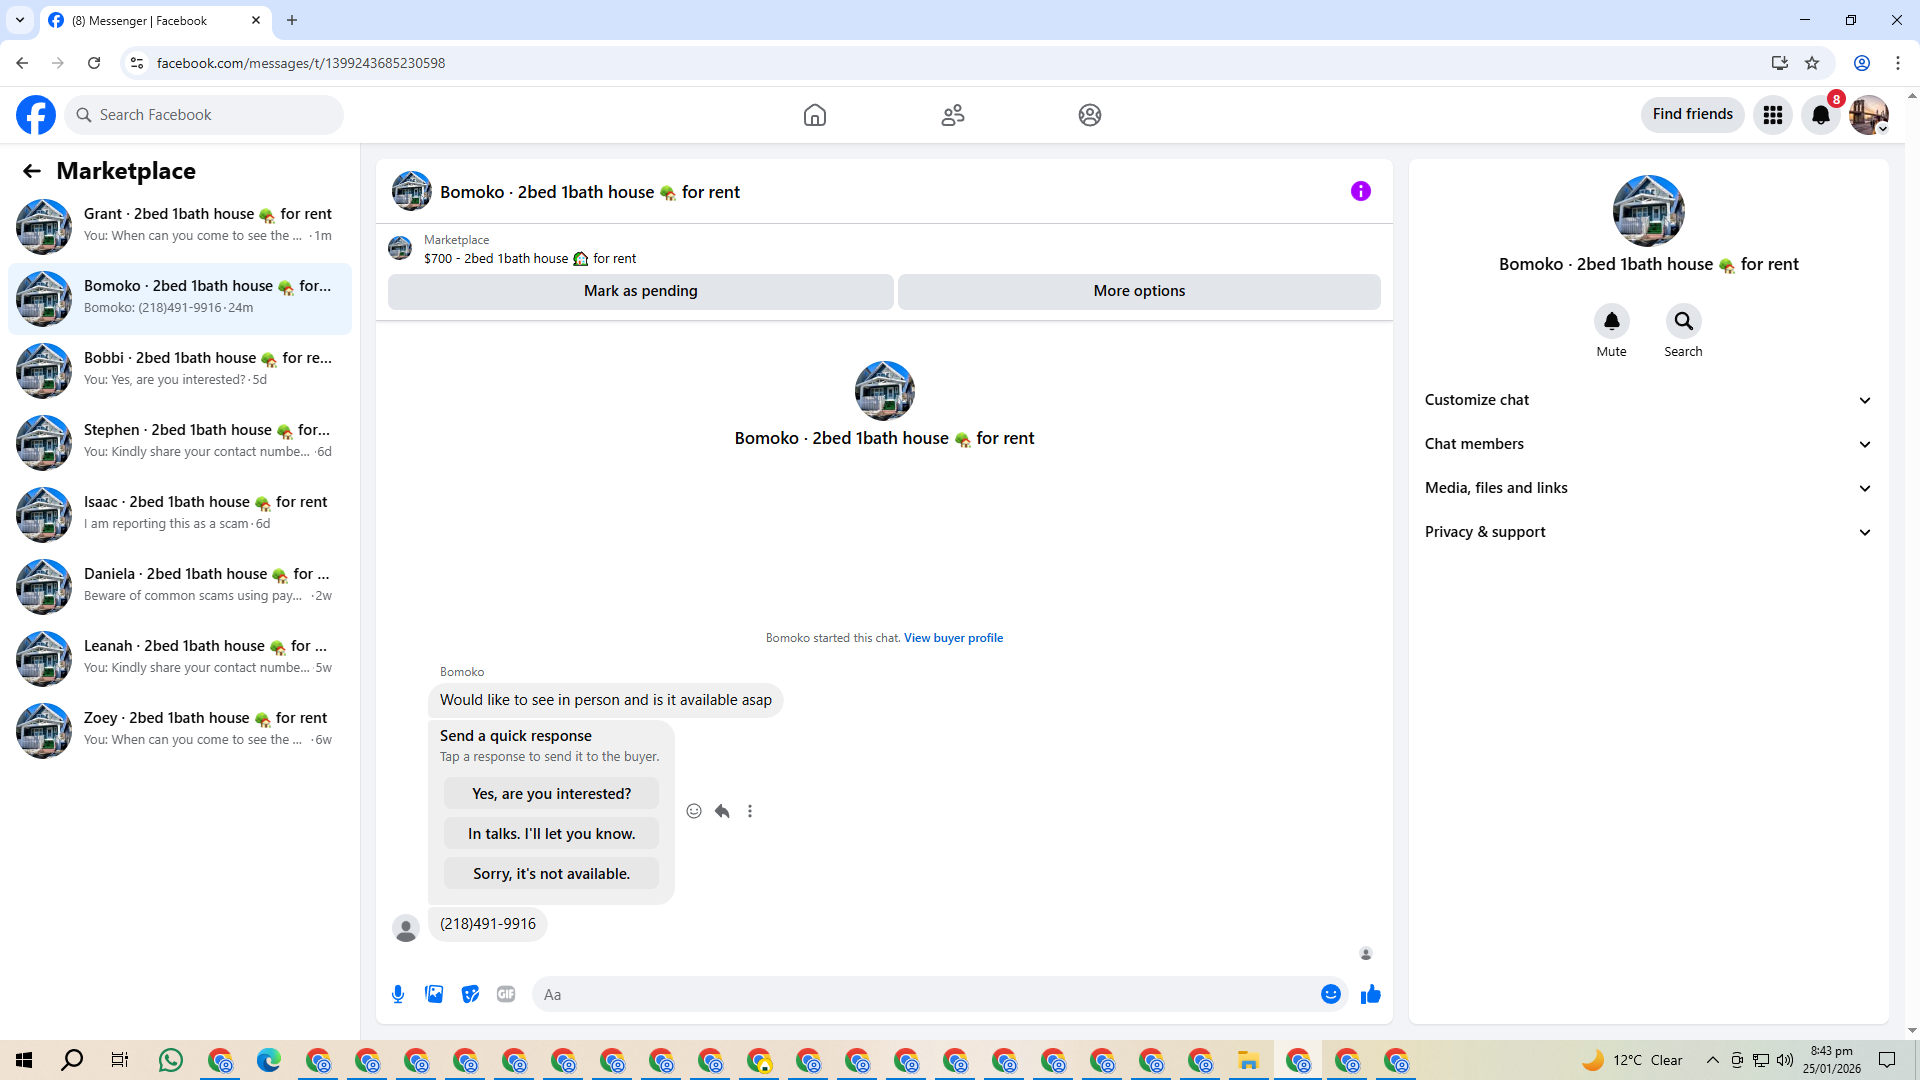Viewport: 1920px width, 1080px height.
Task: Click More options button
Action: 1139,291
